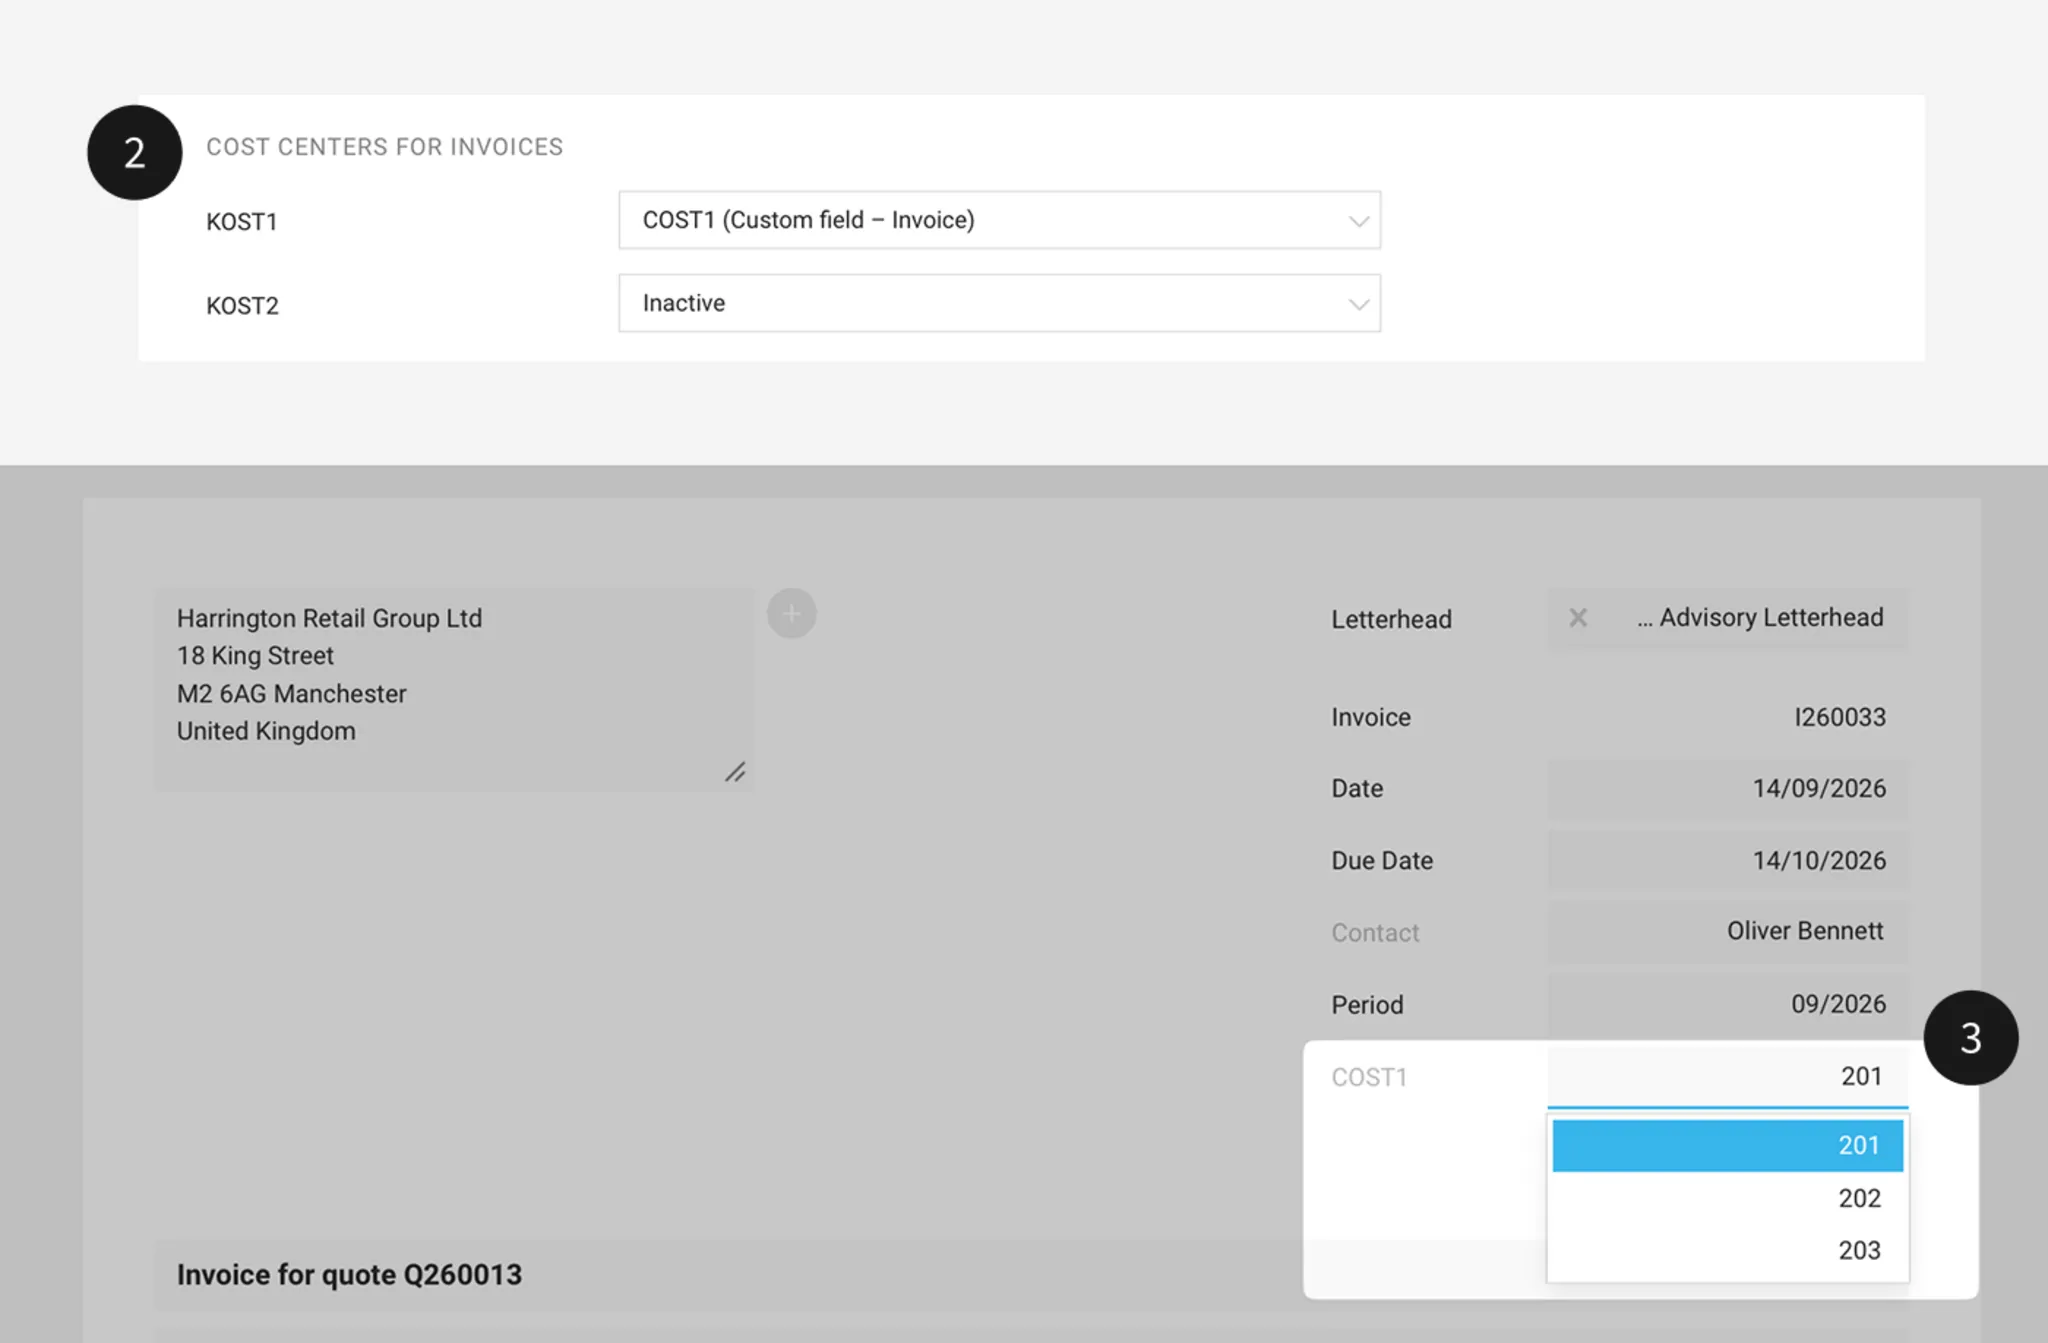
Task: Click the Letterhead label
Action: tap(1391, 619)
